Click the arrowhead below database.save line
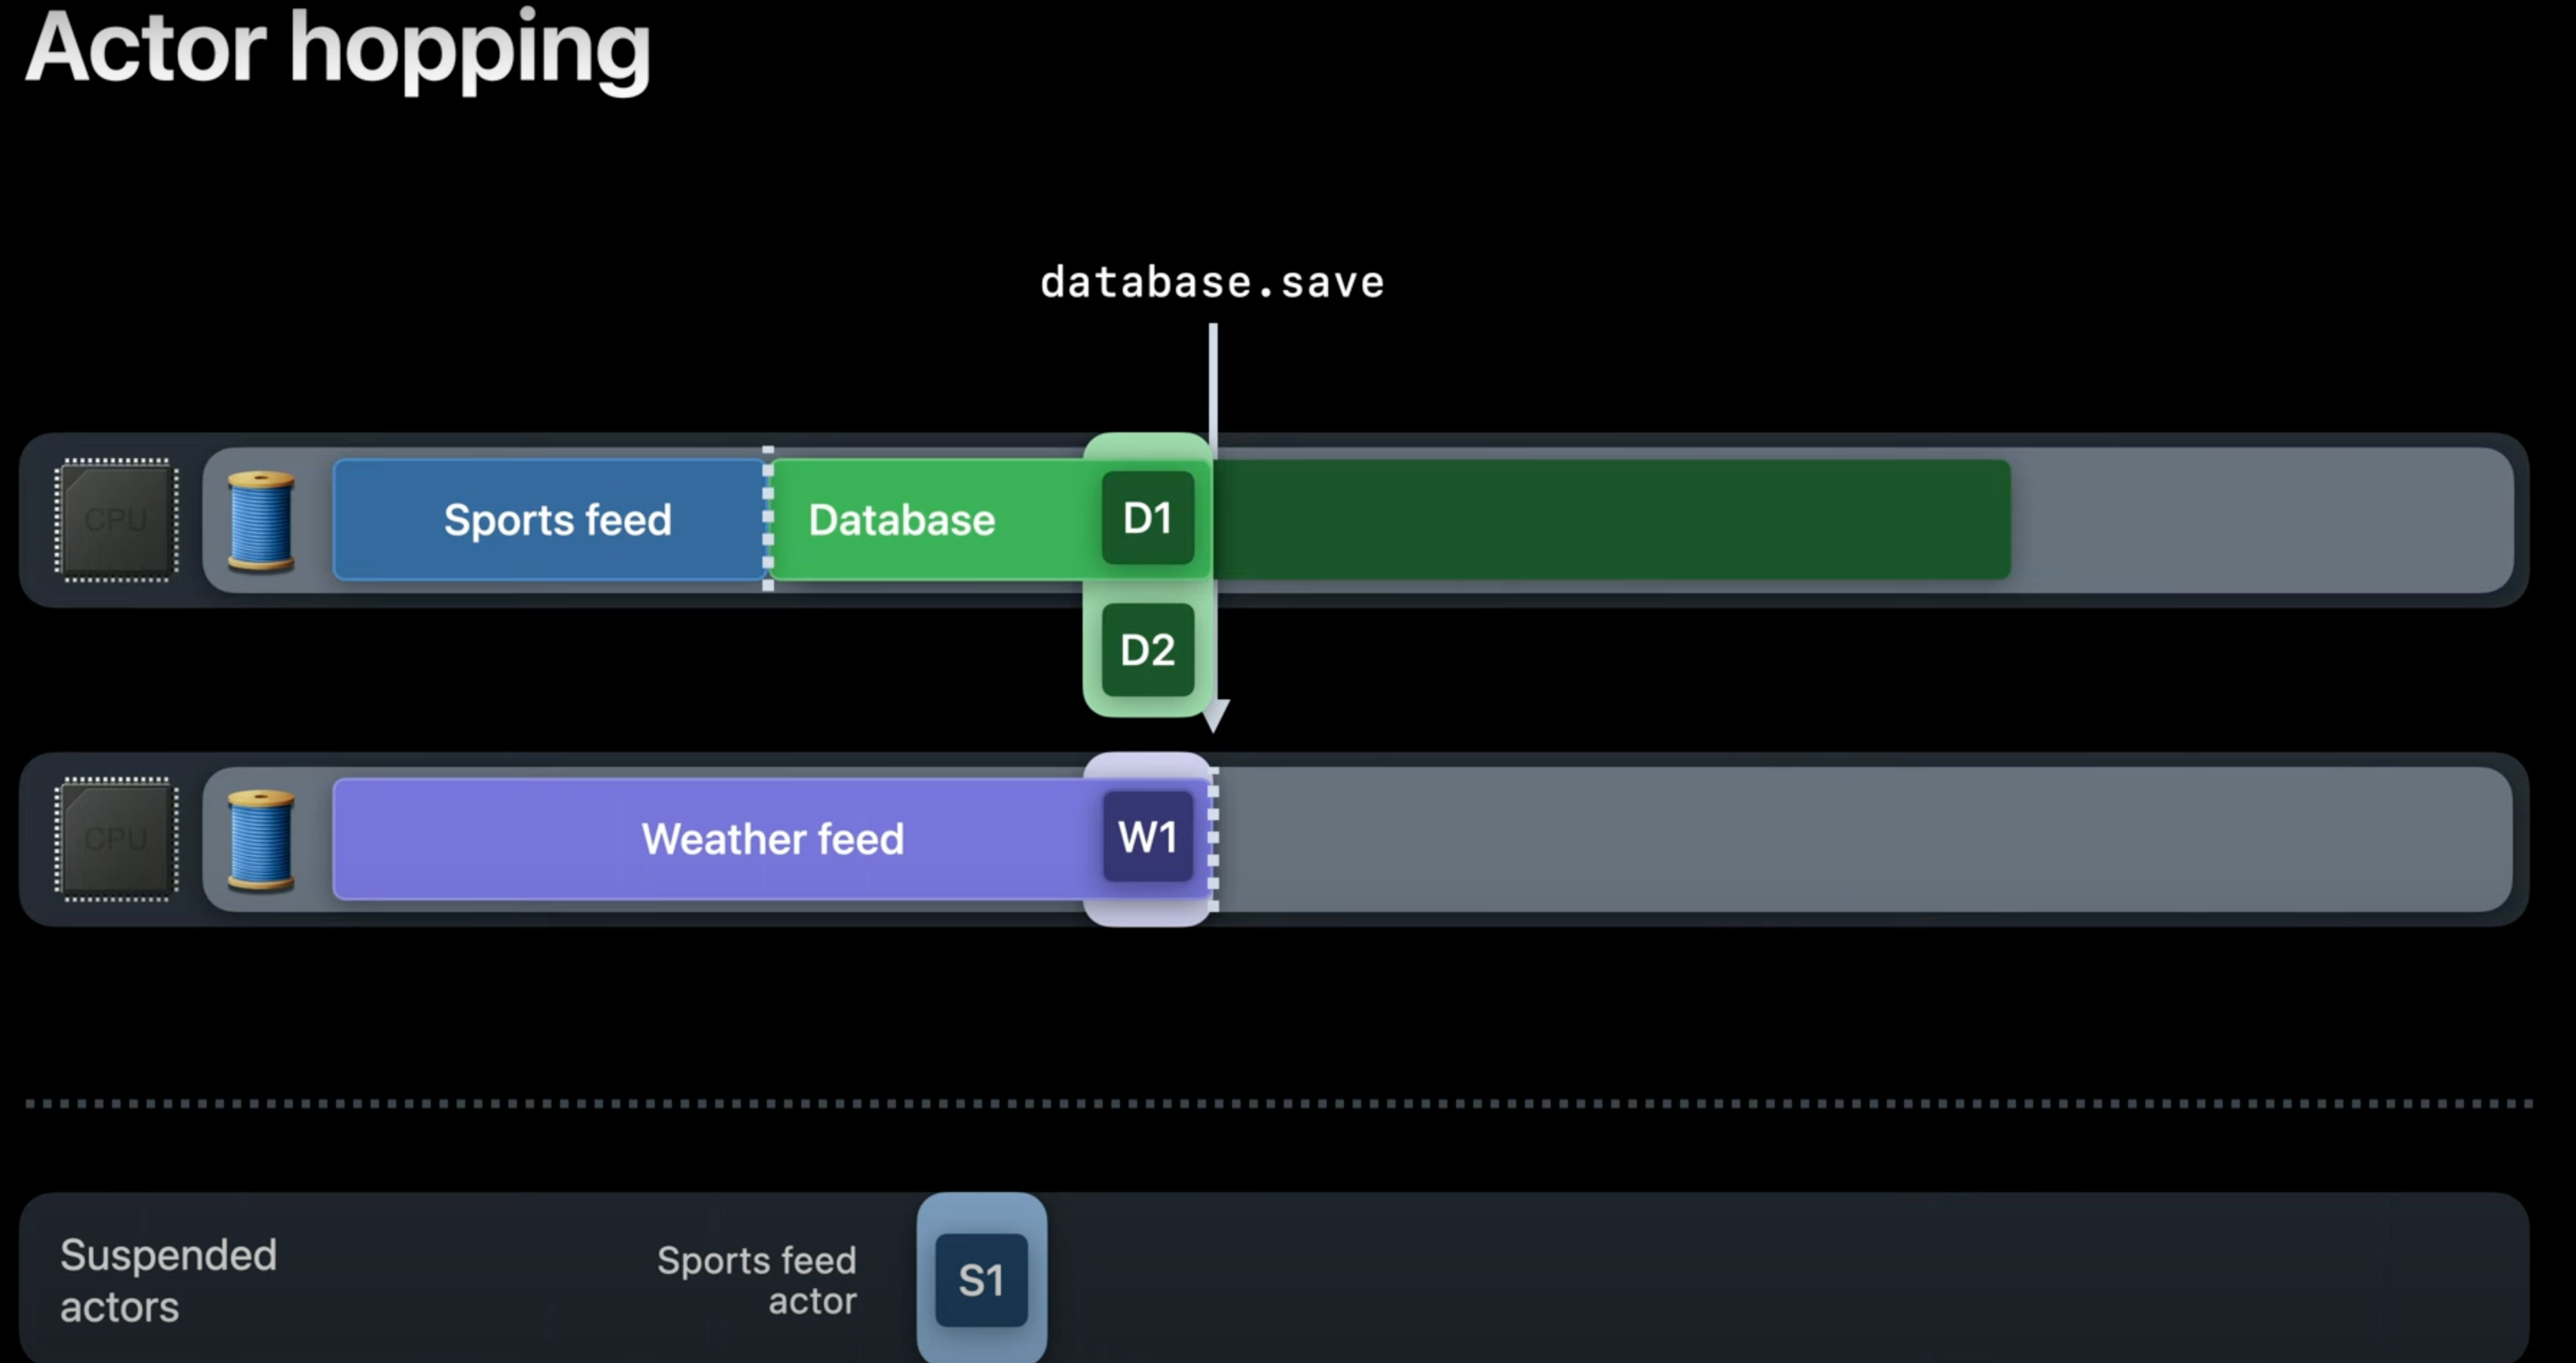 pos(1214,716)
